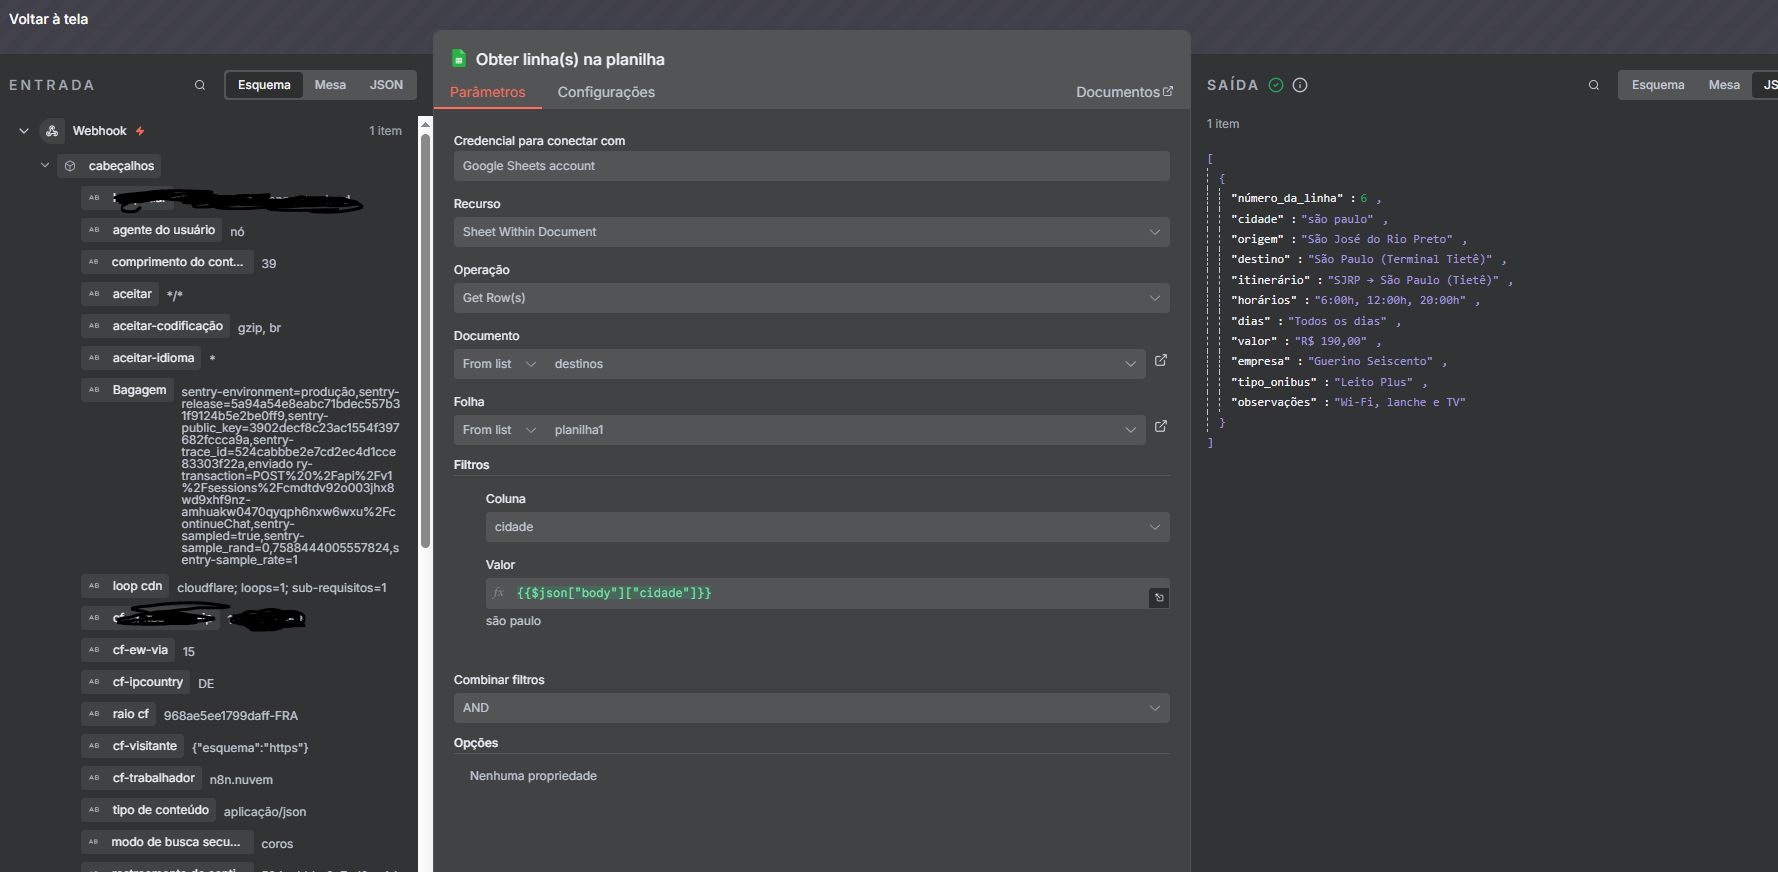Open the Operação Get Row(s) dropdown
Image resolution: width=1778 pixels, height=872 pixels.
pyautogui.click(x=811, y=298)
